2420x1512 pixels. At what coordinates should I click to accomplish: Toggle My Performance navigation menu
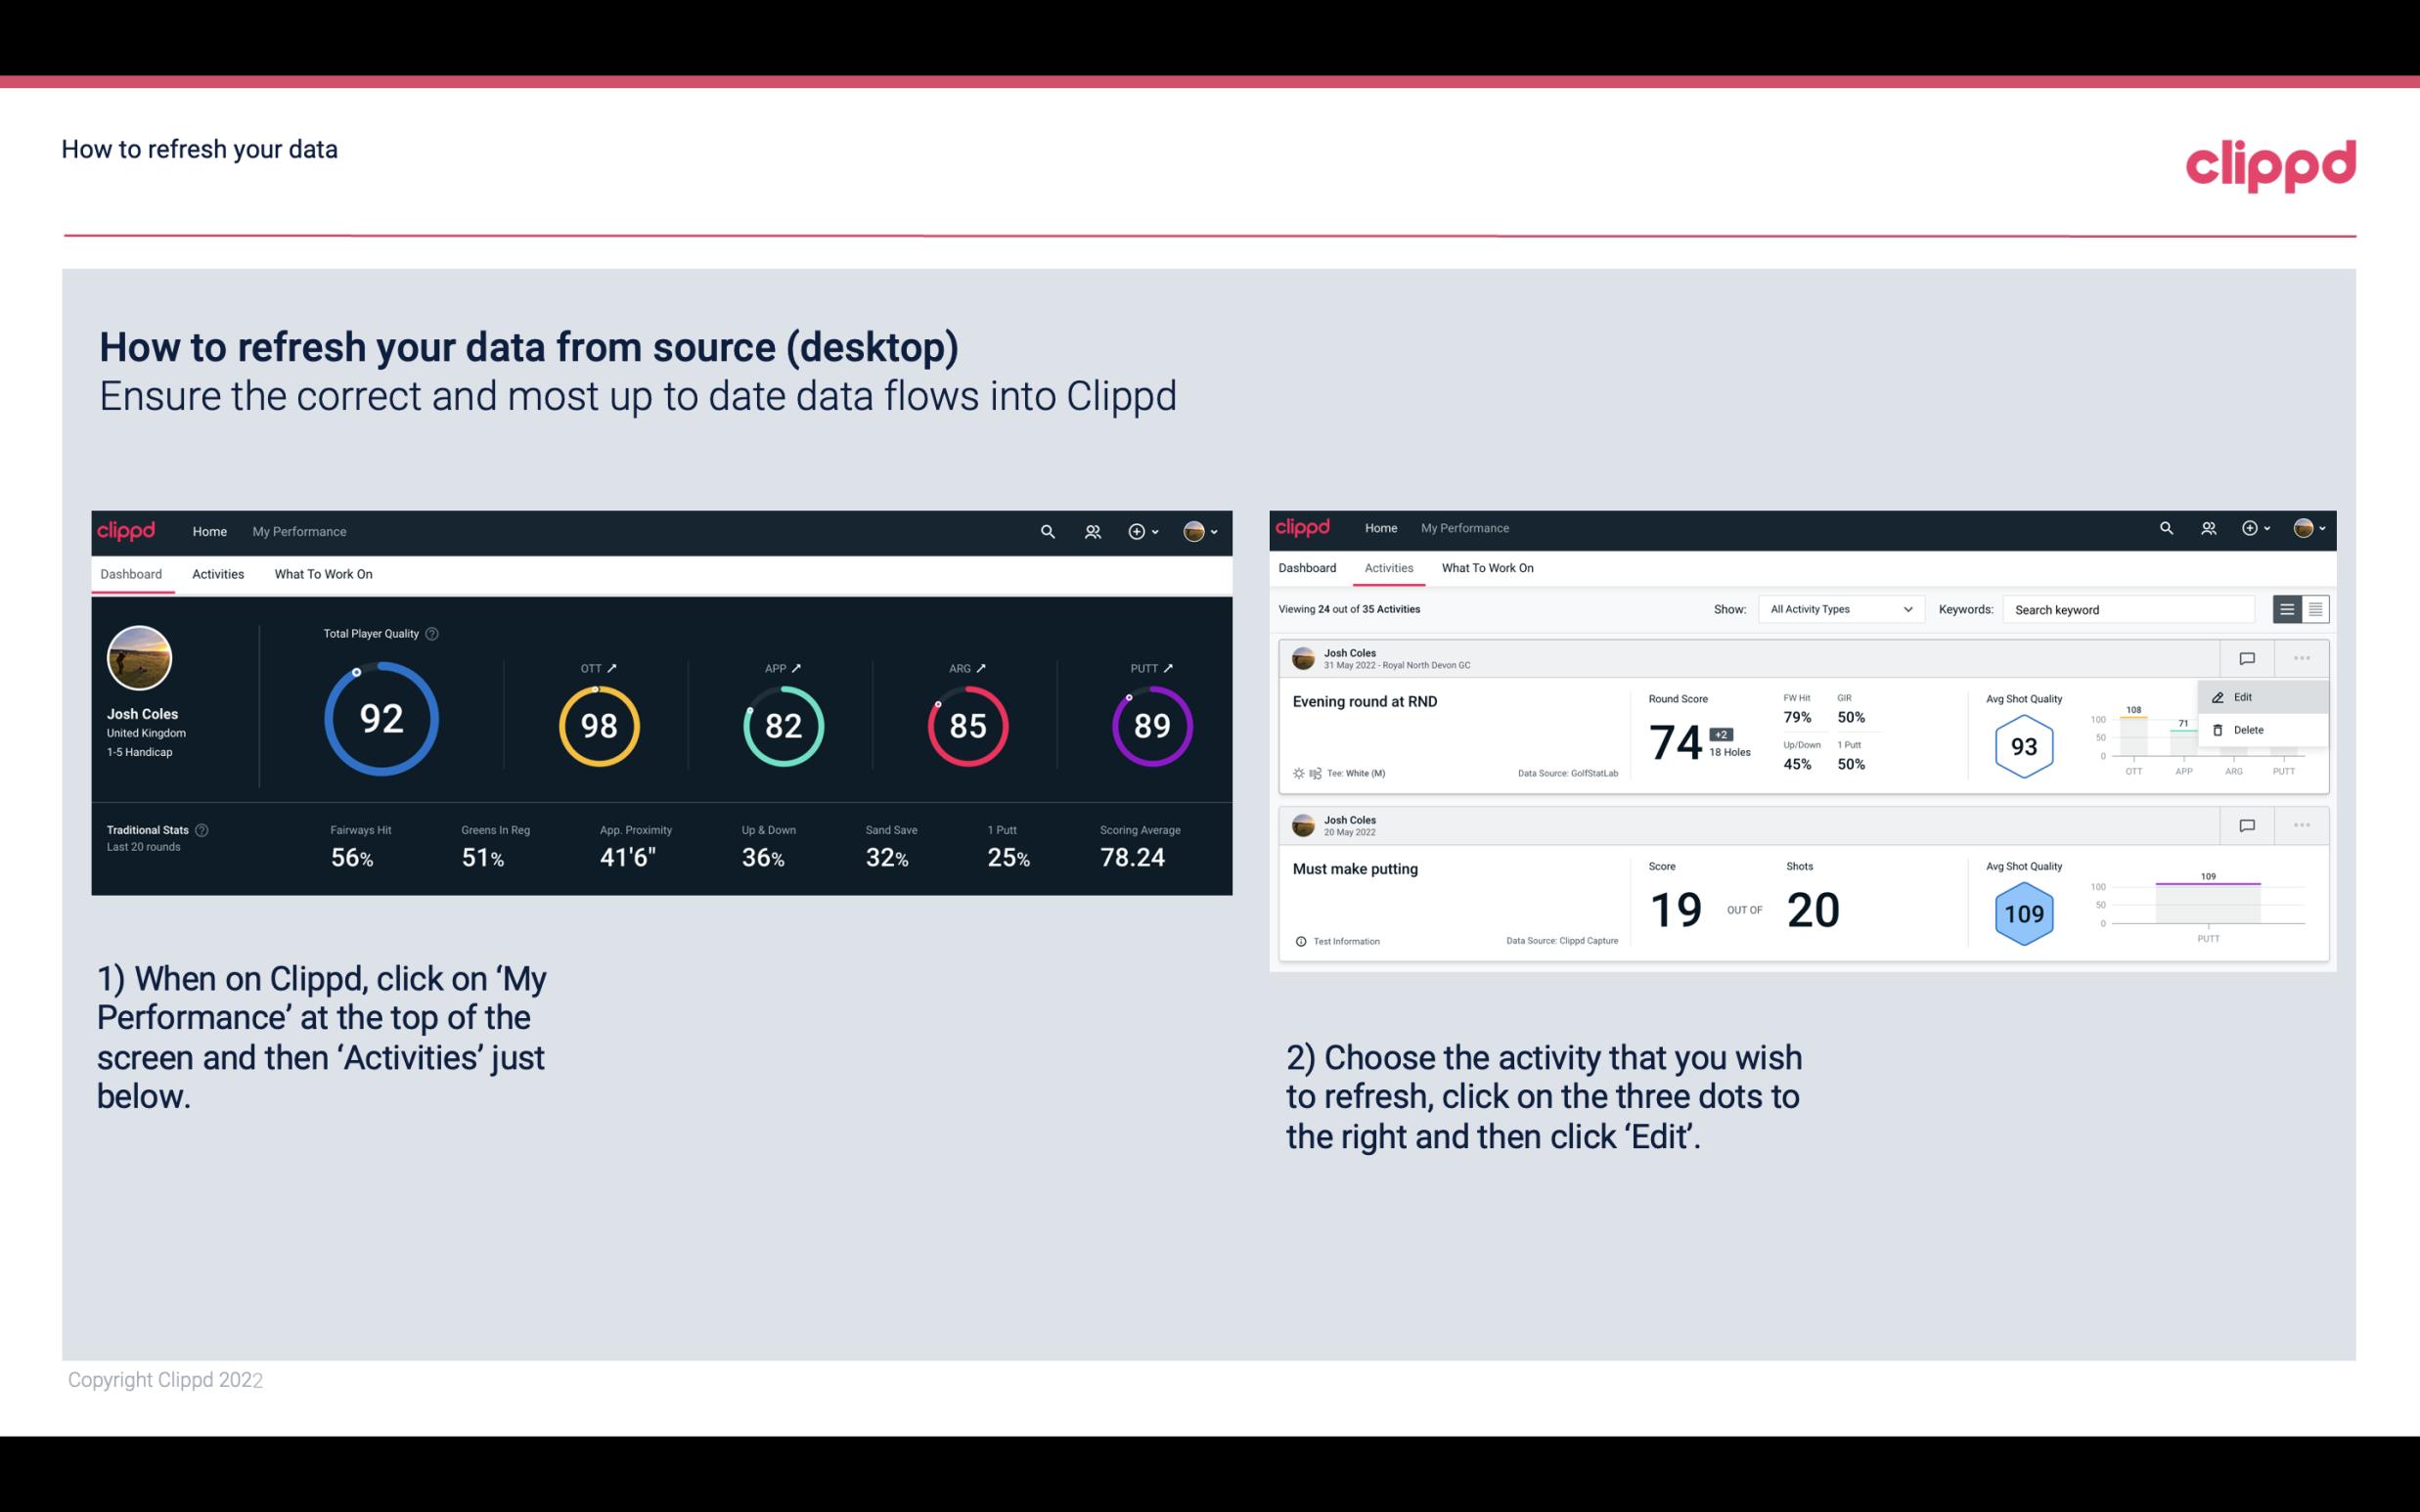click(x=298, y=529)
